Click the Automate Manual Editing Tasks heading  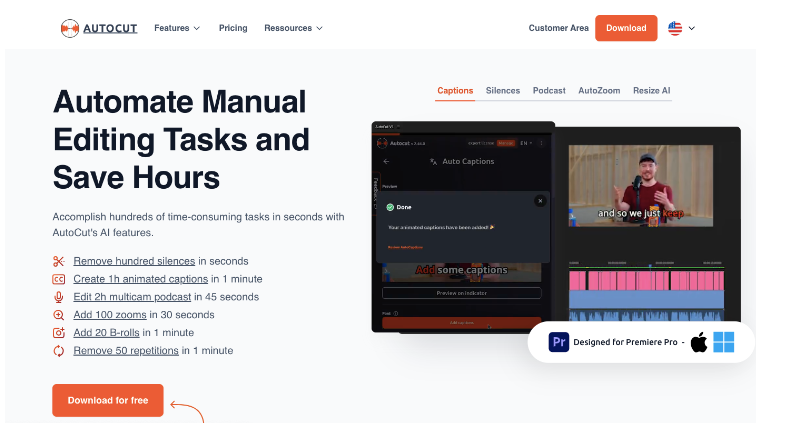181,139
